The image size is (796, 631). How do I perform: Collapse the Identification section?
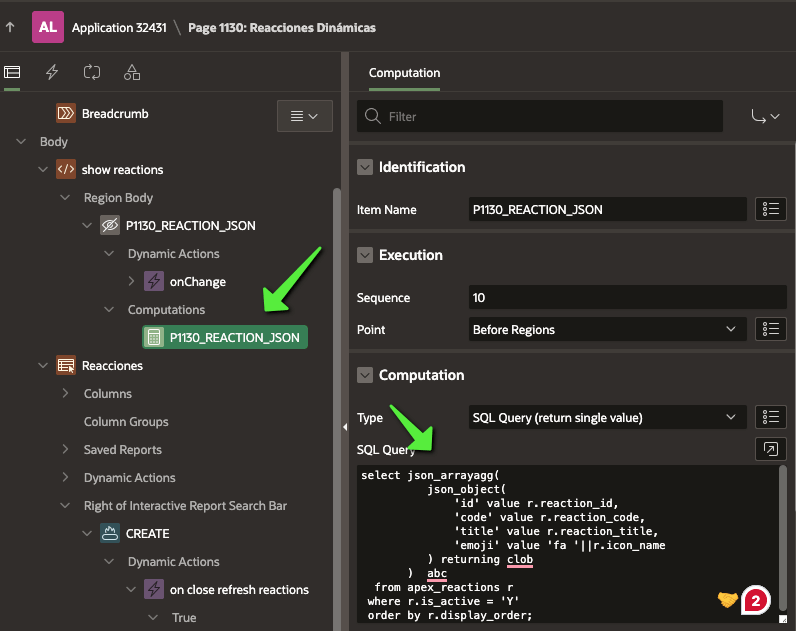[365, 167]
